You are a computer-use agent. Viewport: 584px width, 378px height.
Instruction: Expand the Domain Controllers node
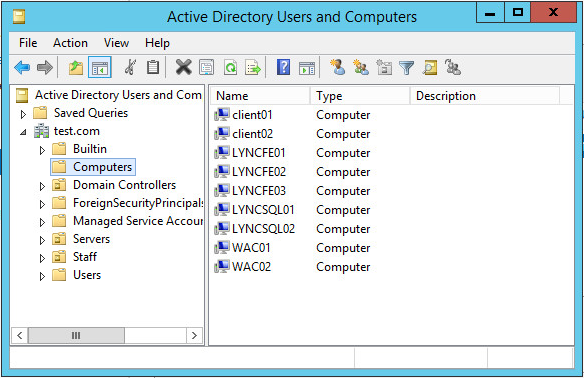[x=42, y=186]
